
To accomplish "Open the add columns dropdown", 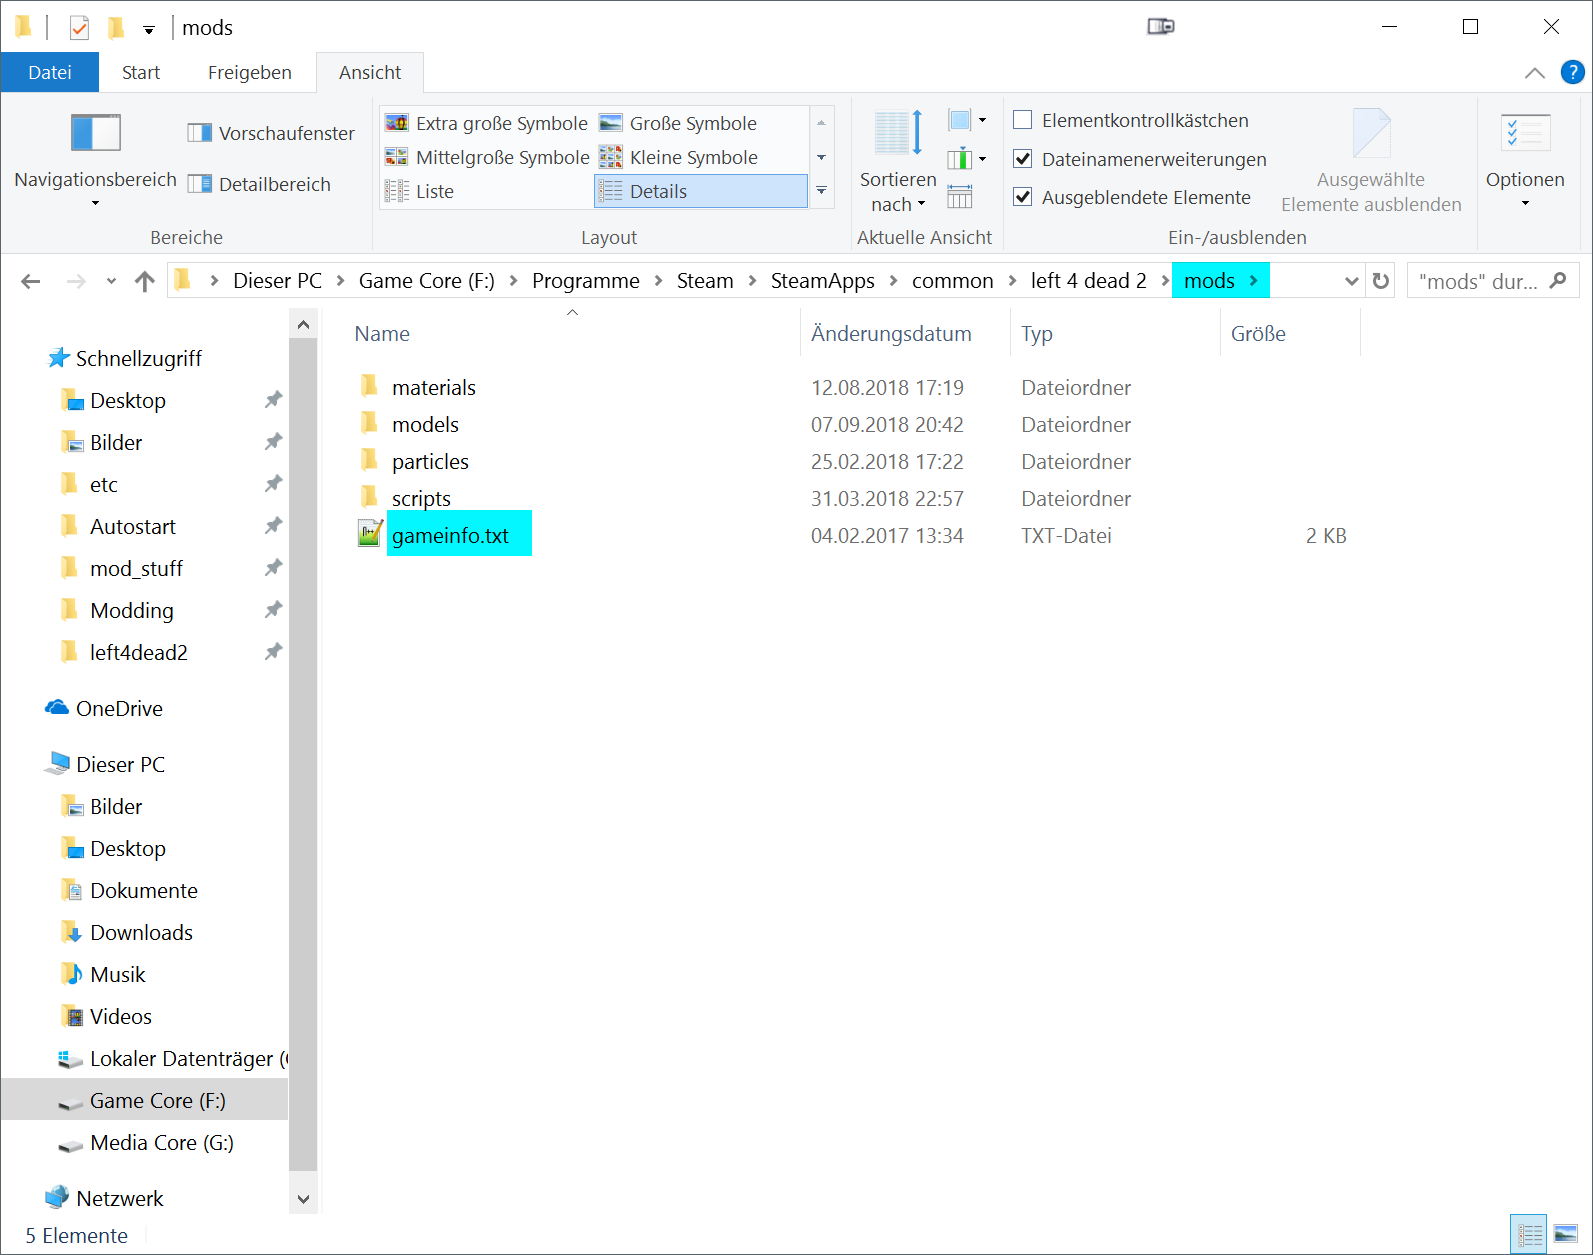I will [x=967, y=158].
